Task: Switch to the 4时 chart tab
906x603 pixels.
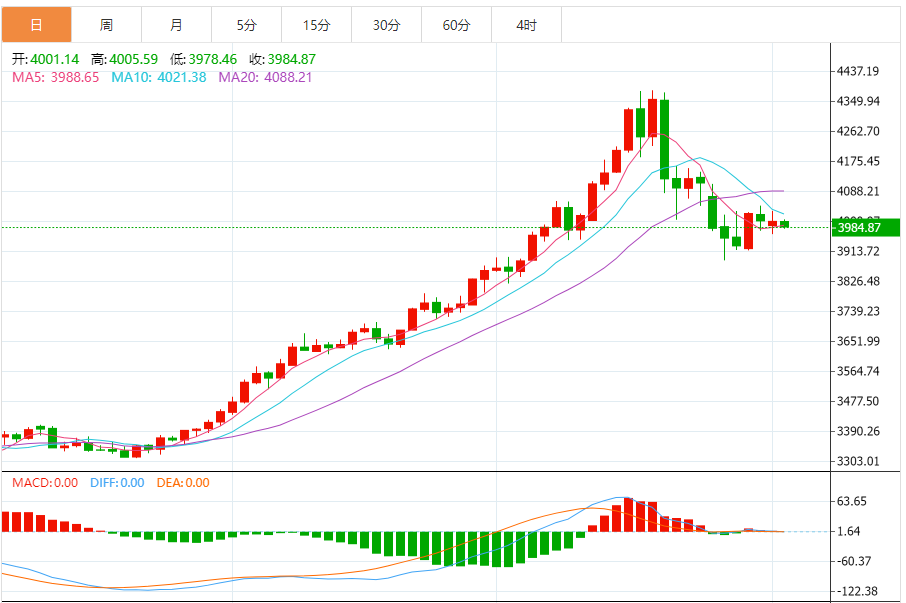Action: tap(526, 24)
